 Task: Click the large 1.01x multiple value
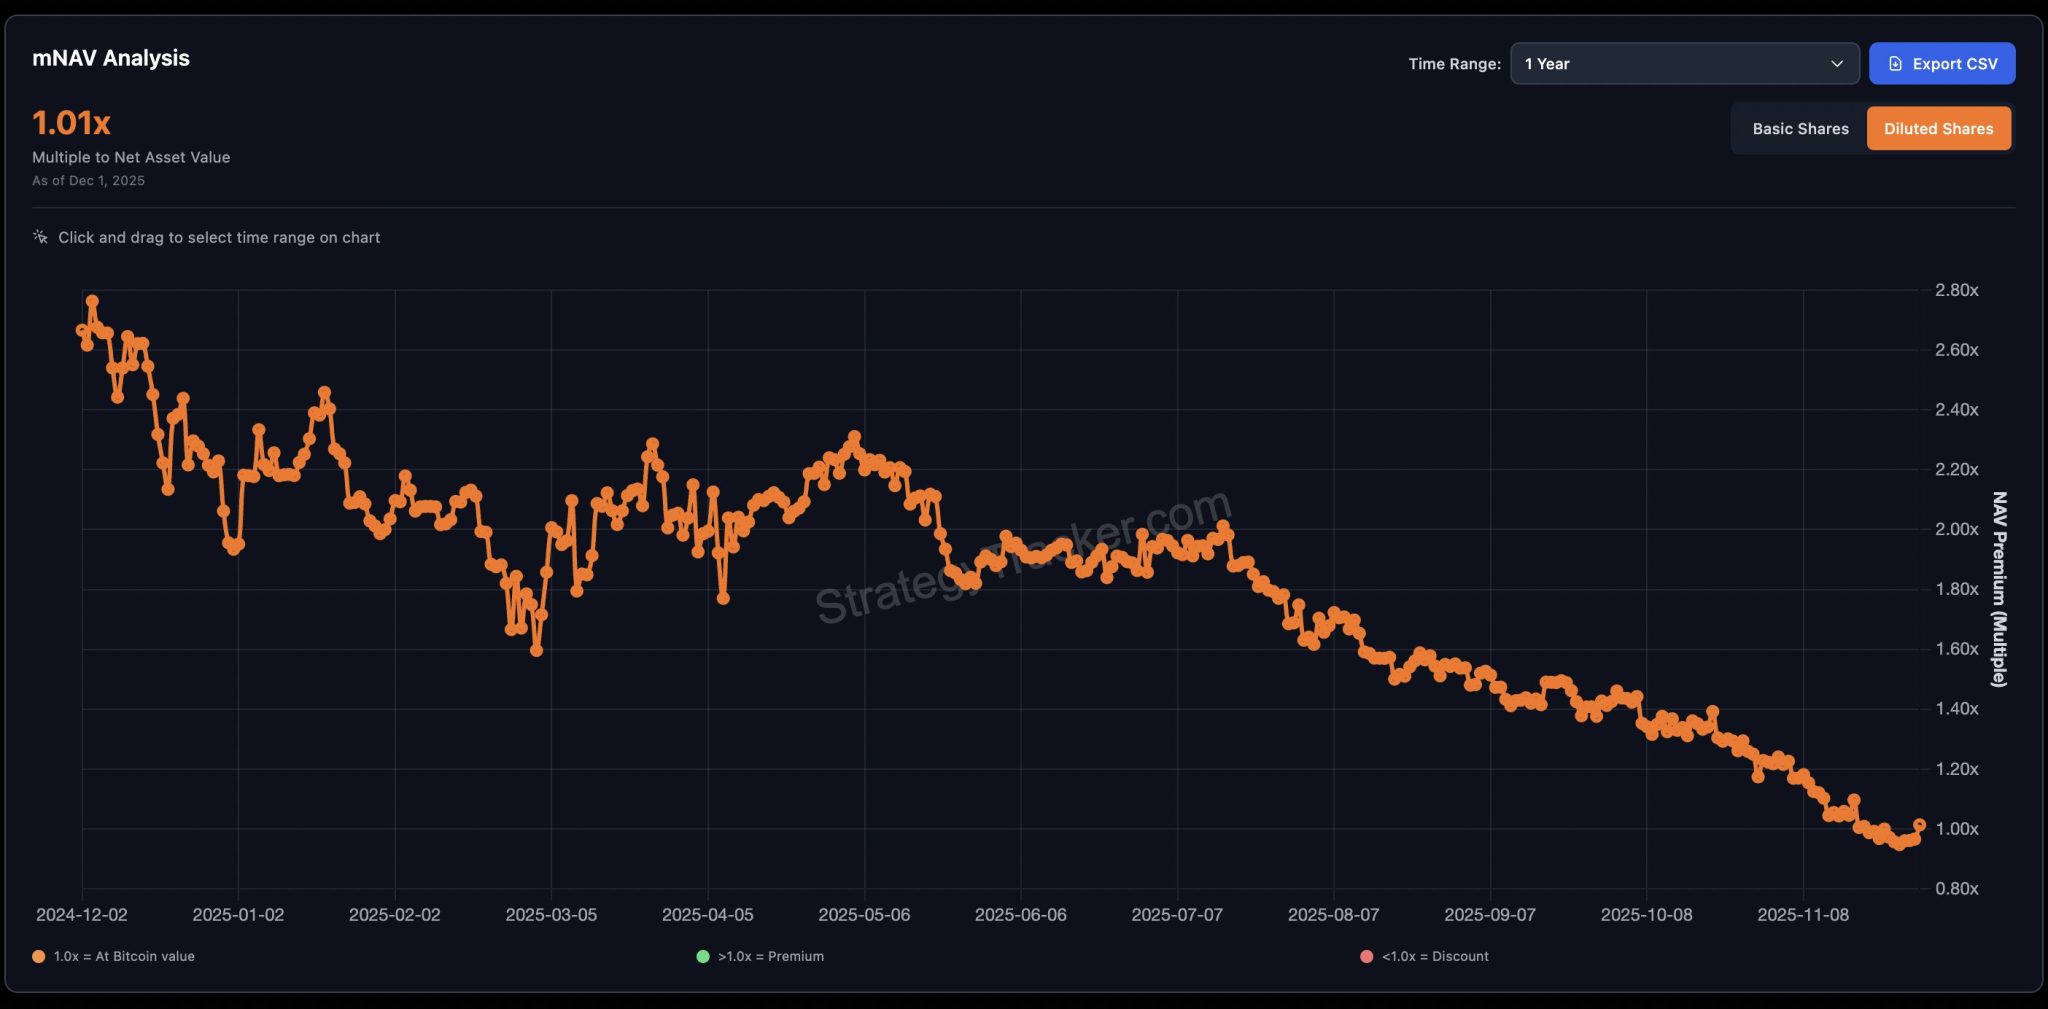click(x=71, y=123)
